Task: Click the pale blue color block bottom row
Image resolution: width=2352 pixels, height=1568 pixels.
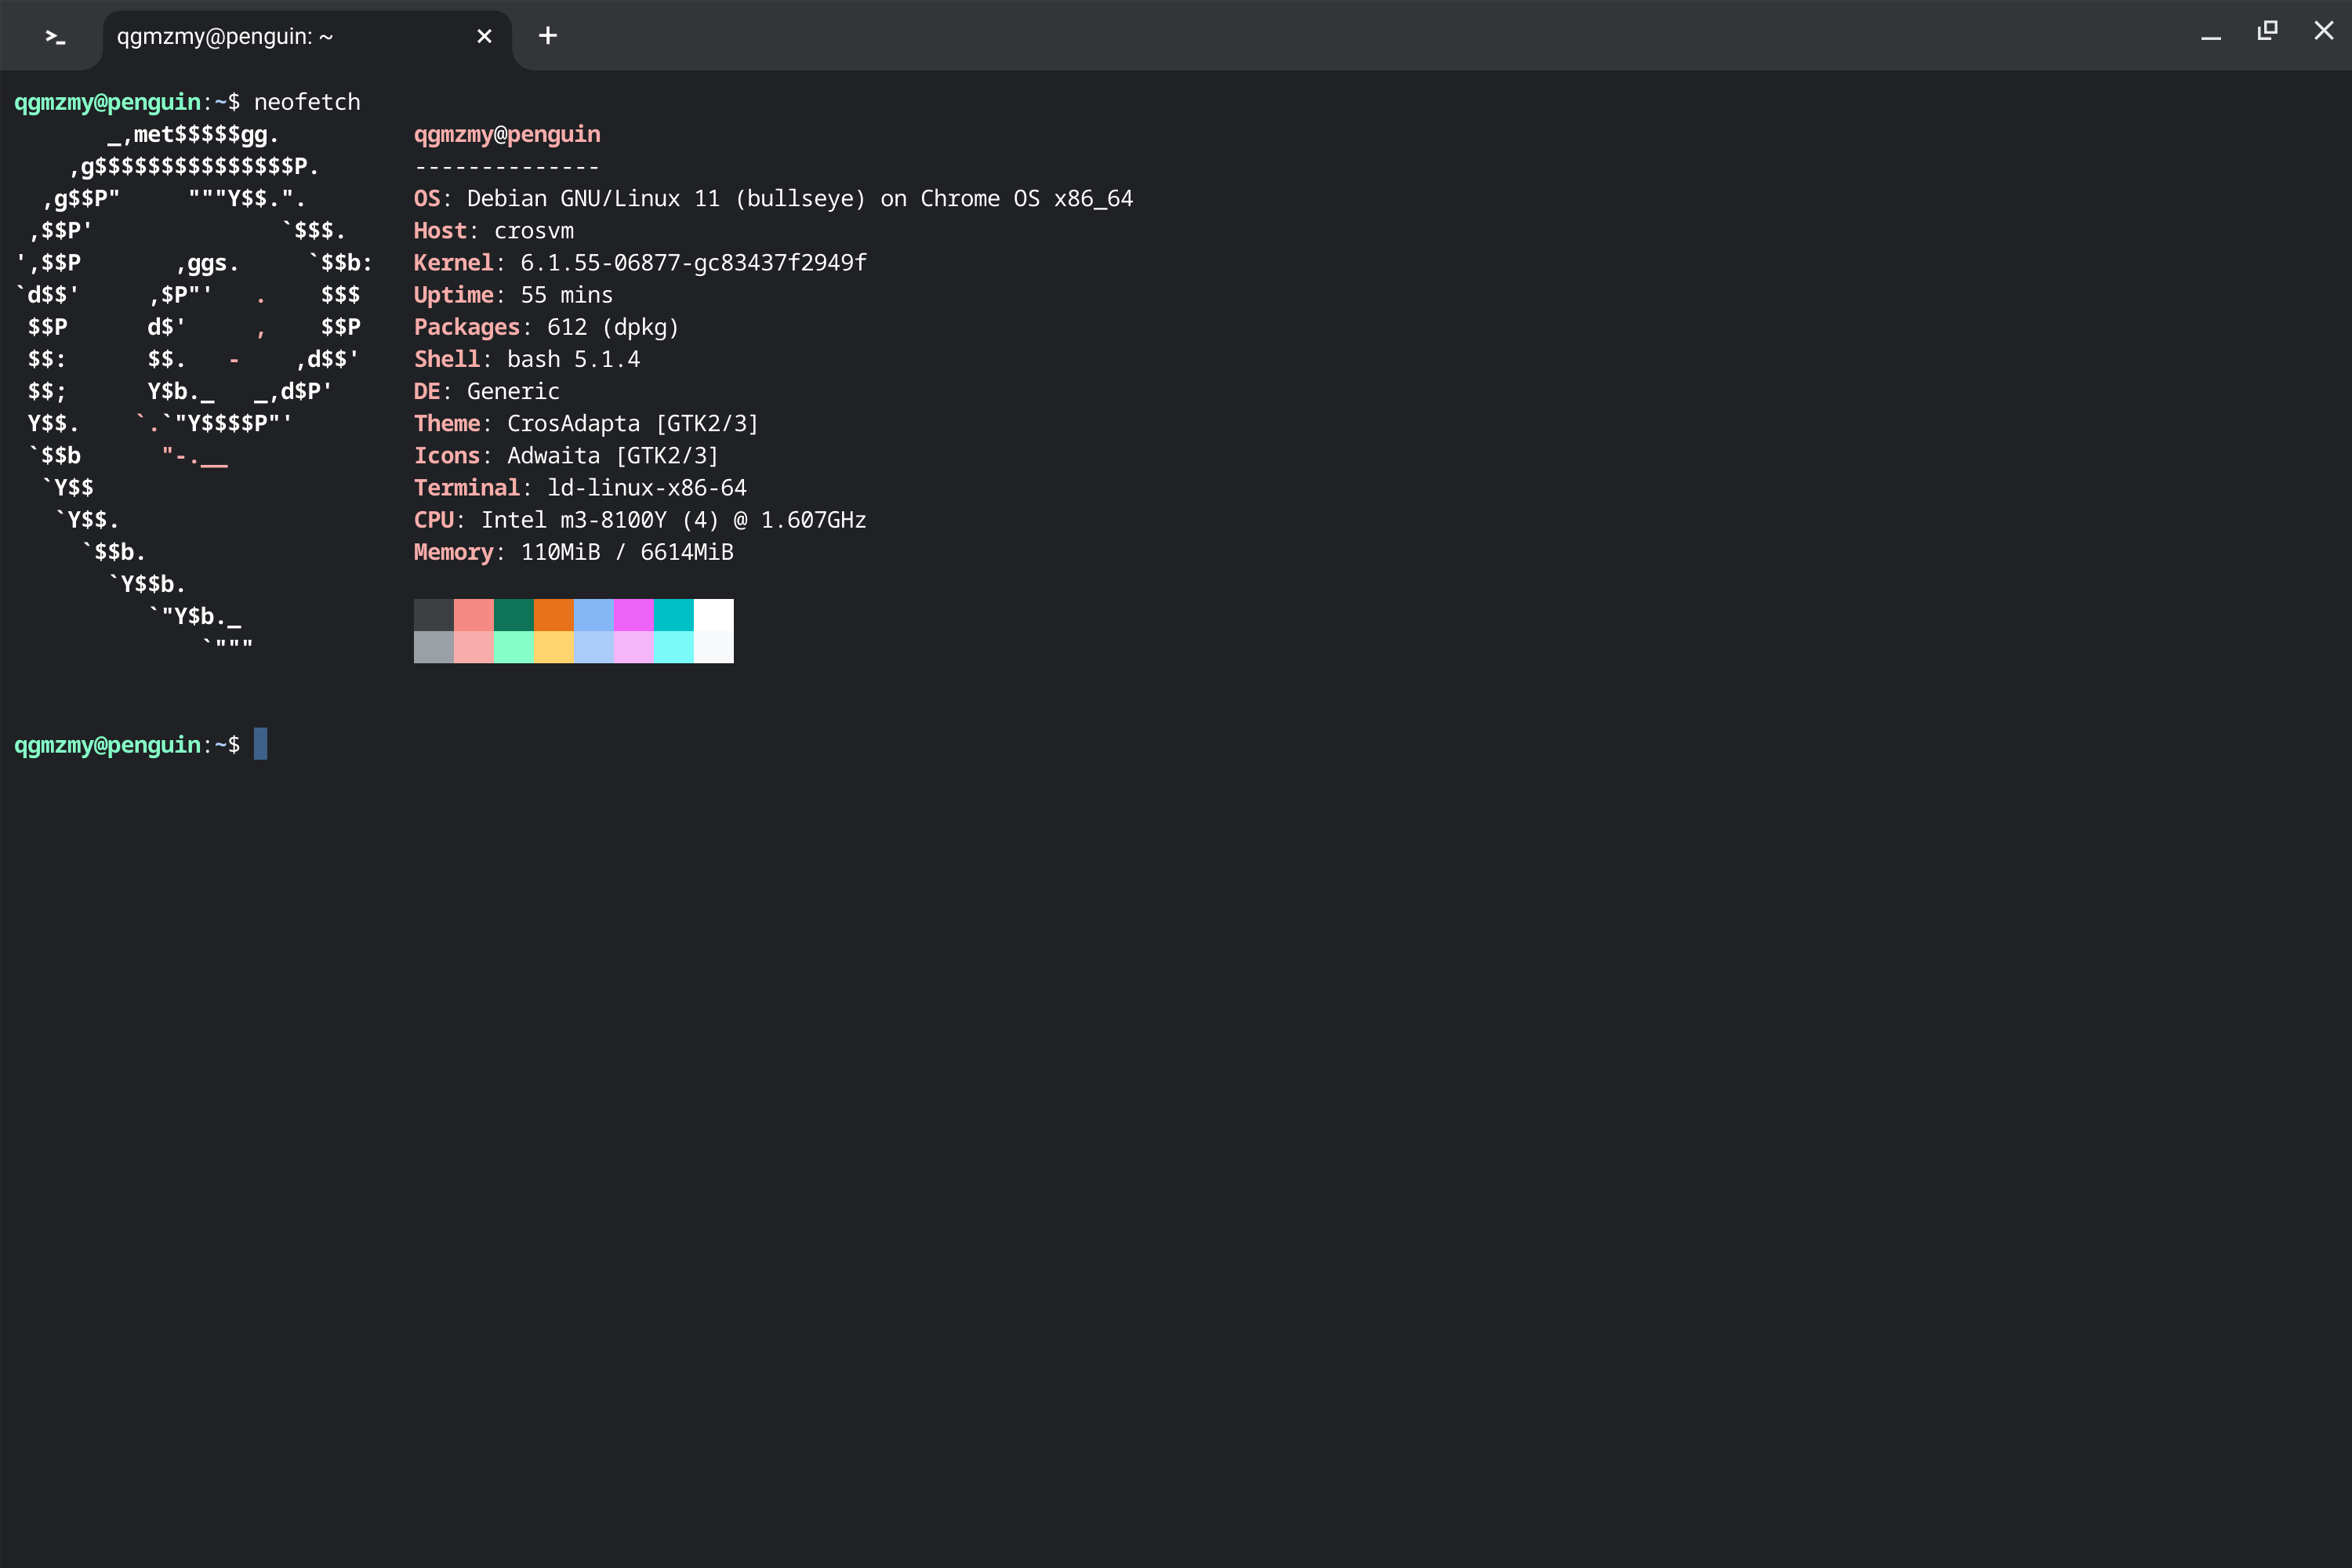Action: point(594,647)
